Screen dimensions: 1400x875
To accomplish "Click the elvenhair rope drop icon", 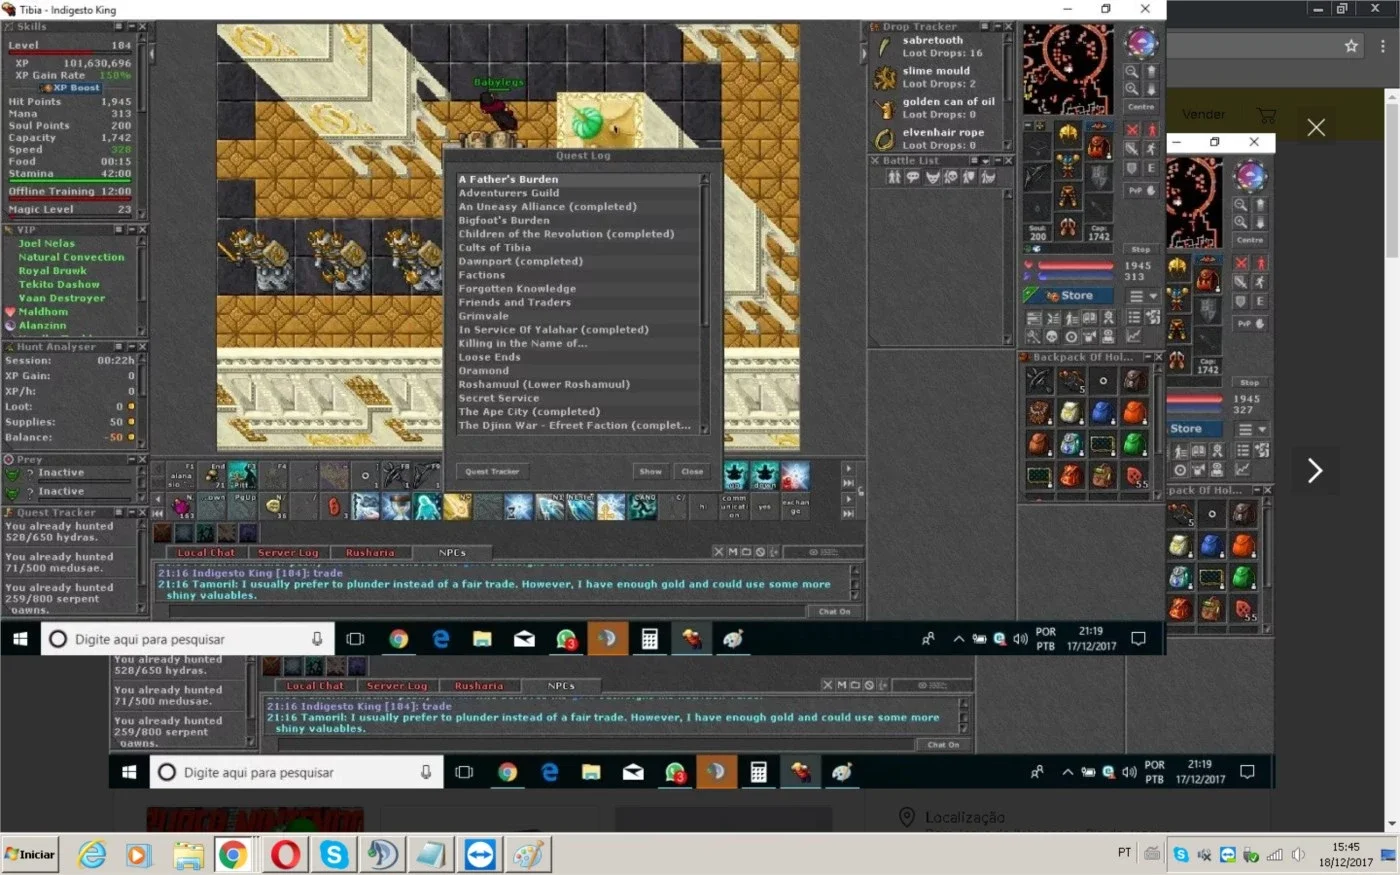I will 884,139.
